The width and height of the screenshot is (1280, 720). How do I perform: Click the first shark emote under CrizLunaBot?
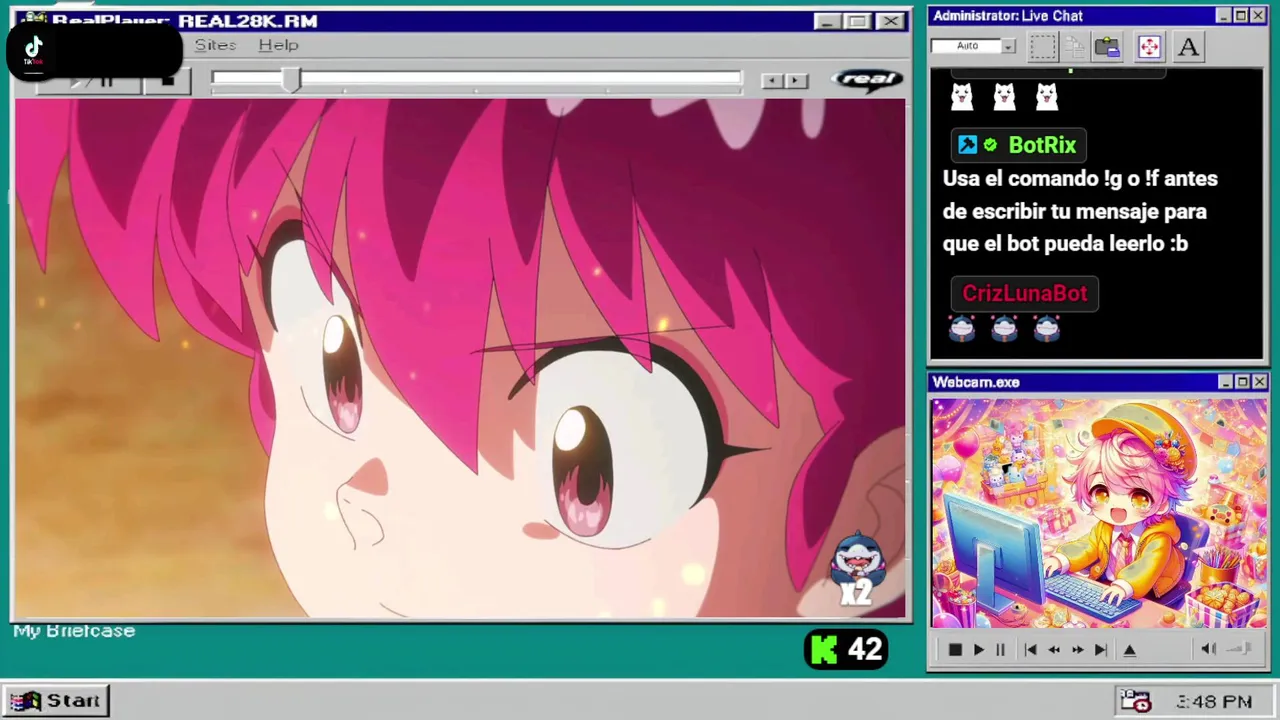pyautogui.click(x=962, y=329)
